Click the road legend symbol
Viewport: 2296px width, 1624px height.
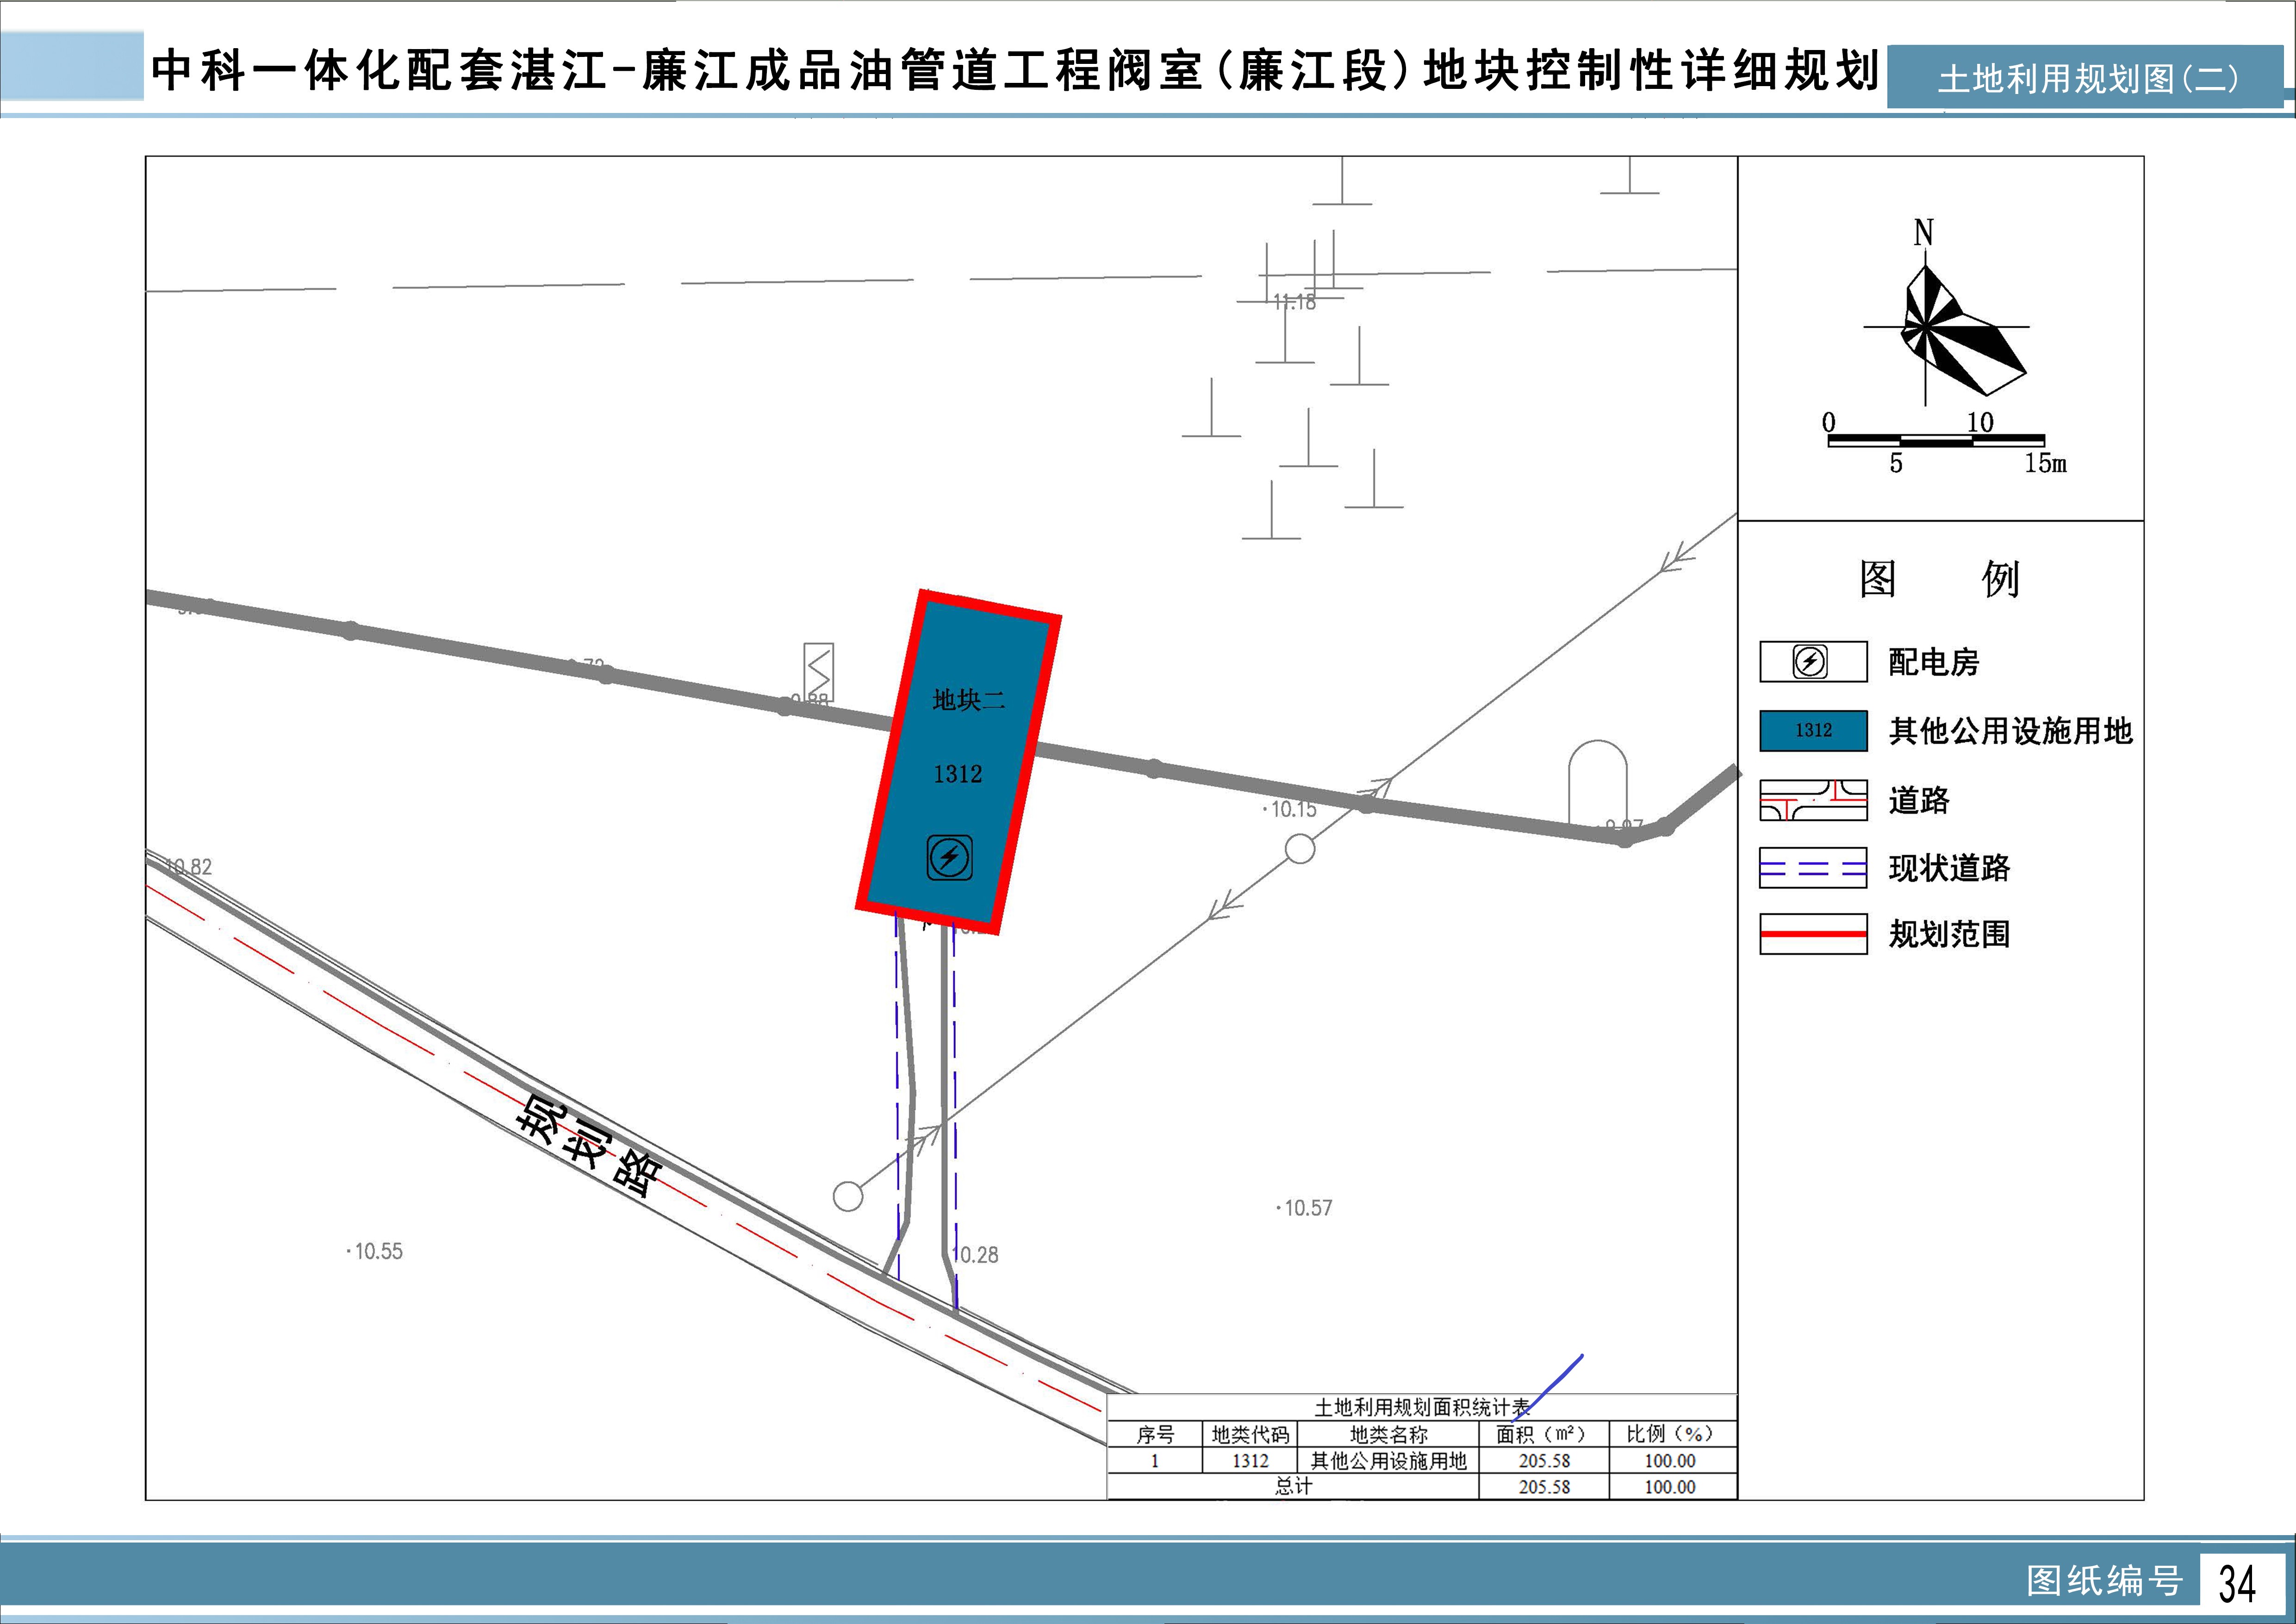[x=1812, y=800]
